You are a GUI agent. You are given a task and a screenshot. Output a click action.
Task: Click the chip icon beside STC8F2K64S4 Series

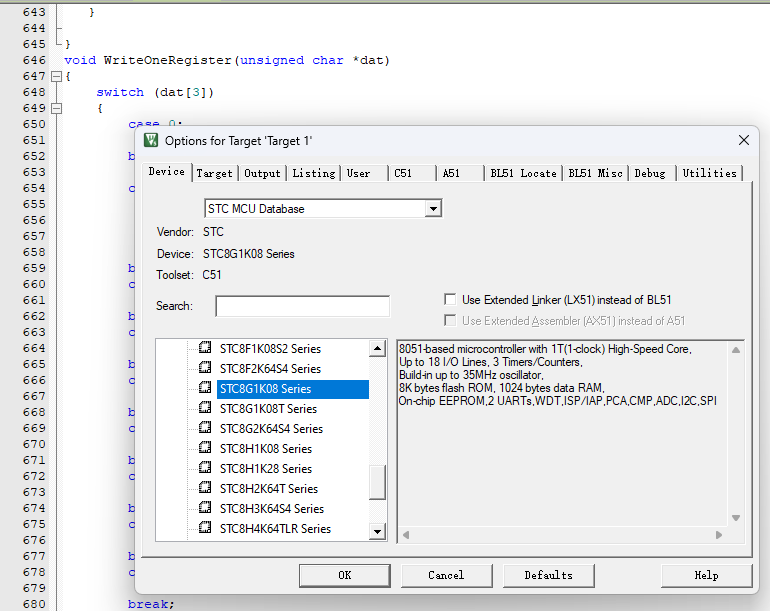click(x=205, y=368)
